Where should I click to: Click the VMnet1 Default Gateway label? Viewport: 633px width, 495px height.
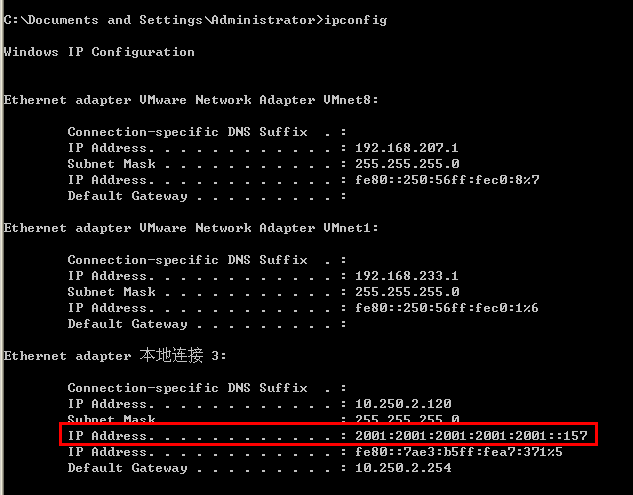(x=127, y=324)
